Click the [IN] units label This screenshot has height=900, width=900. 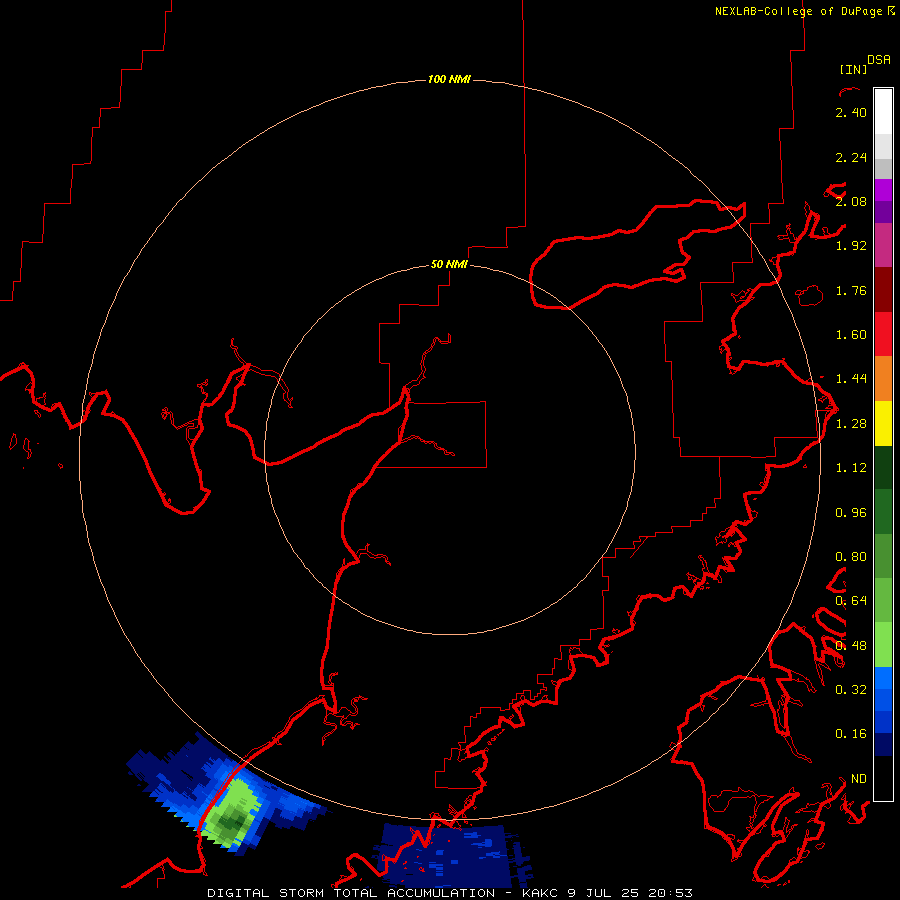point(853,69)
